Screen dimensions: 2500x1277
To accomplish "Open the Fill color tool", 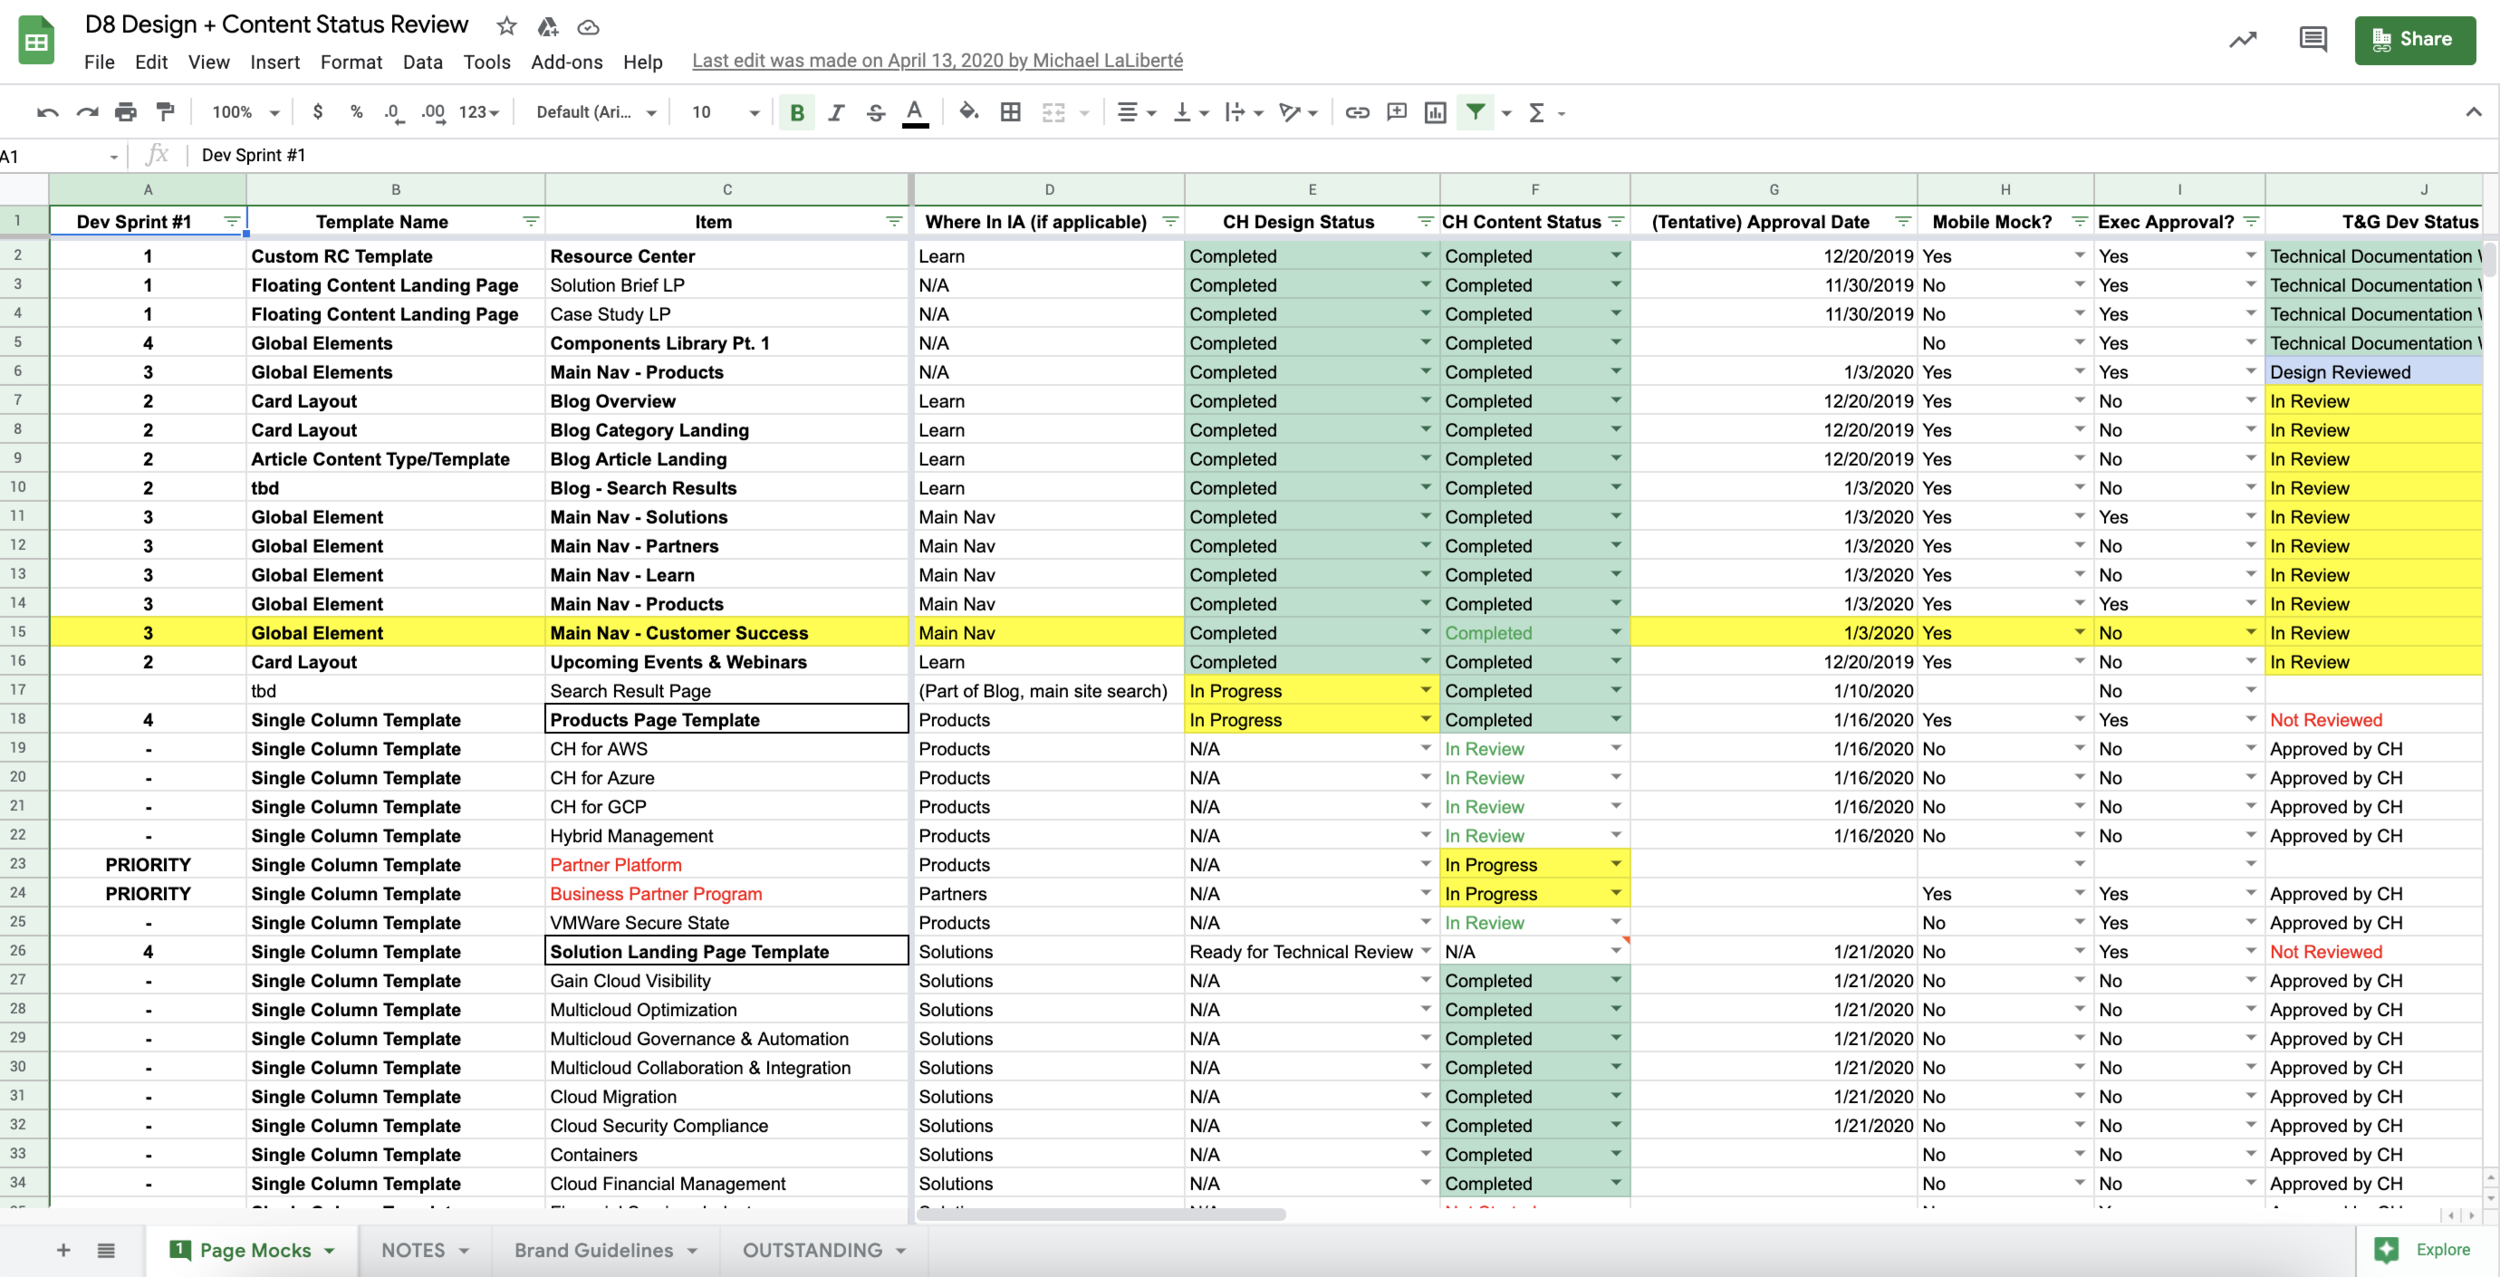I will [x=968, y=112].
